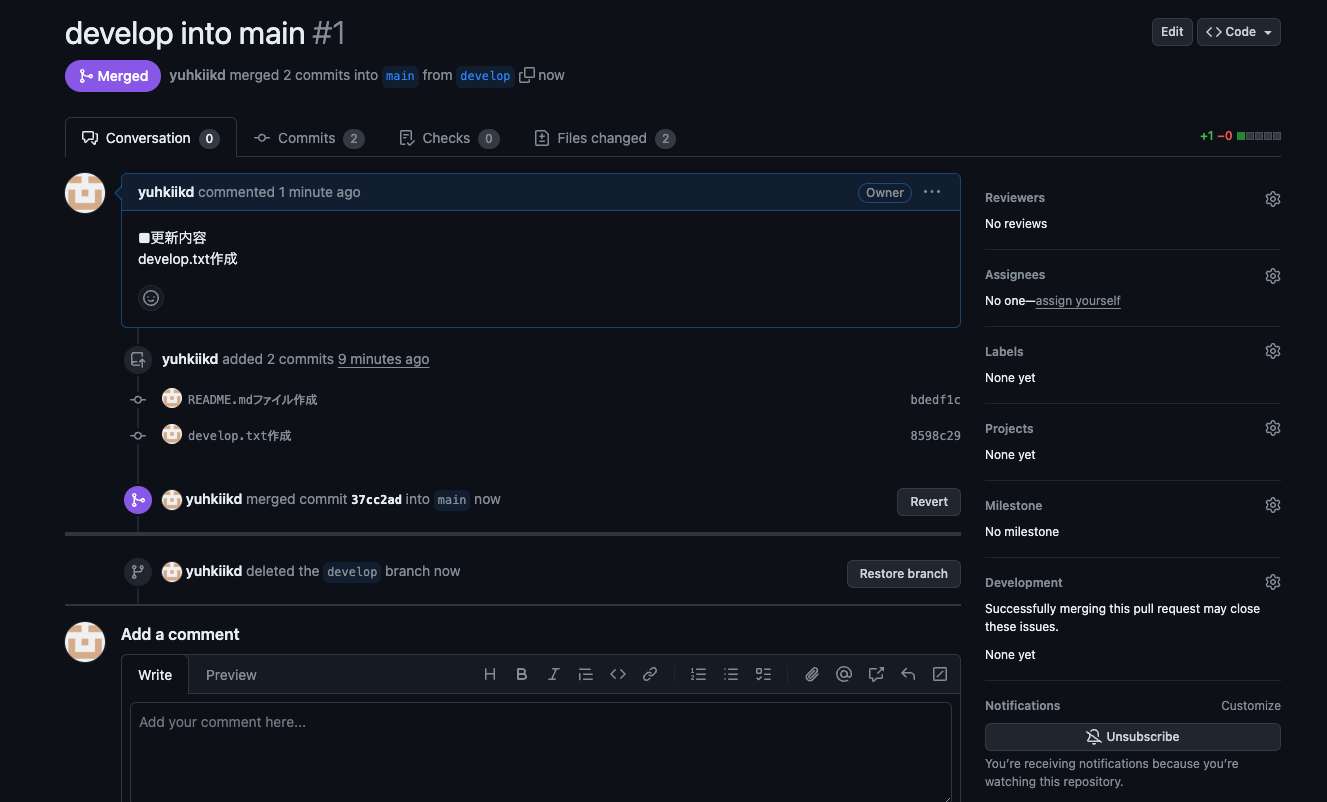Open the main branch link in header
The image size is (1327, 802).
(400, 76)
